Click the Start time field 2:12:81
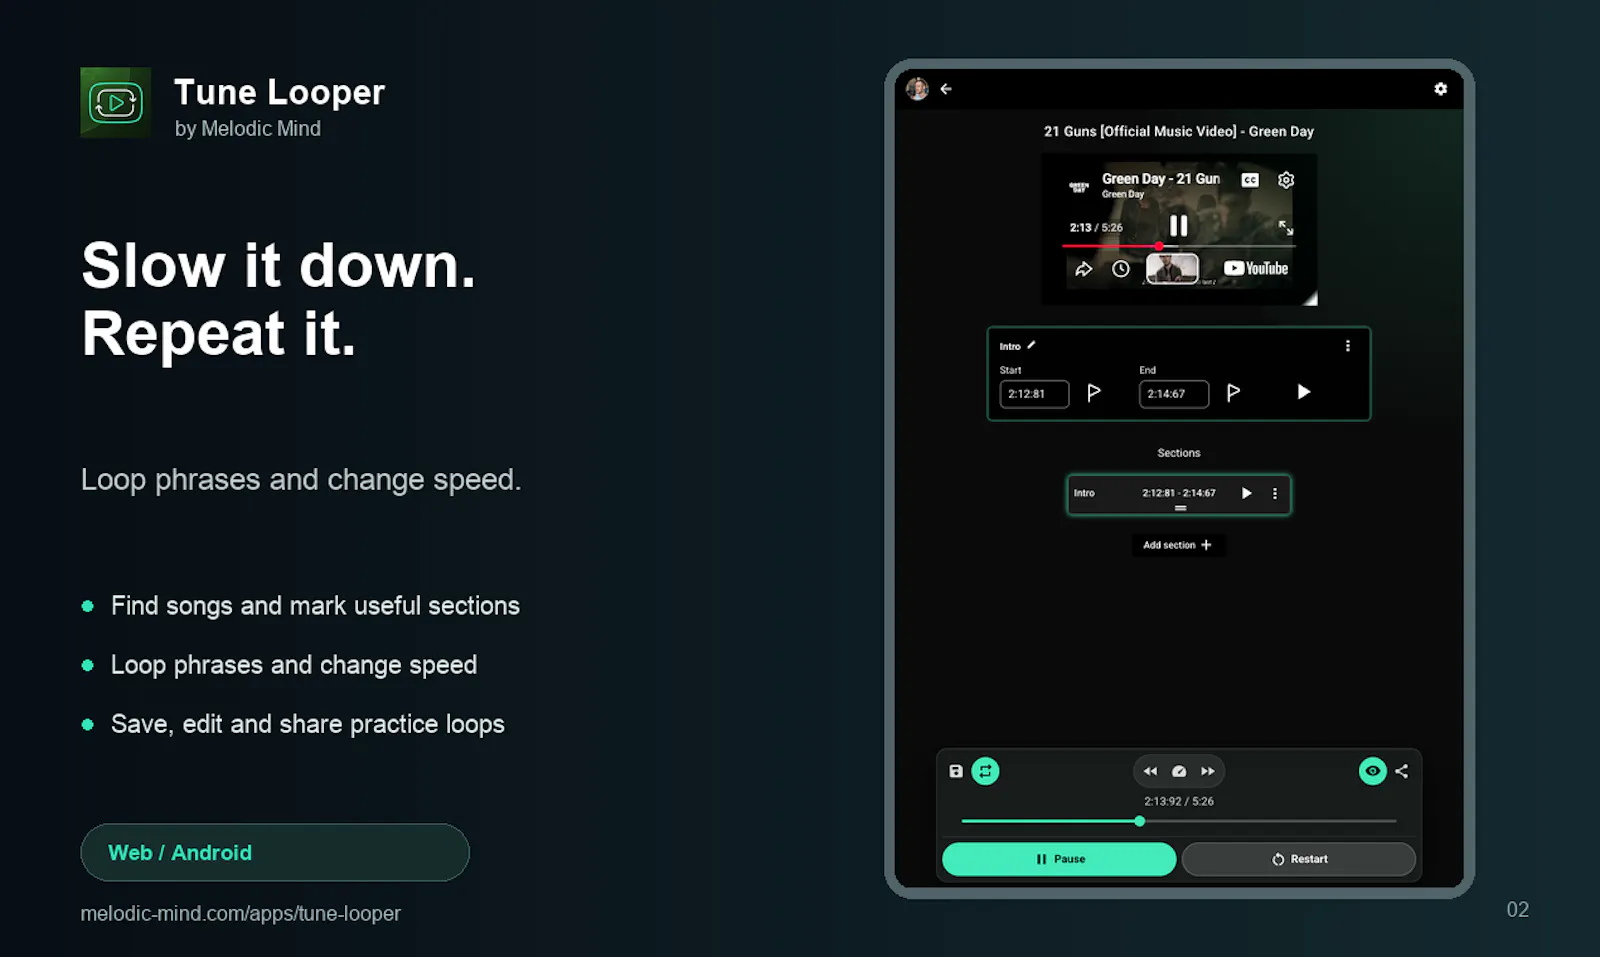This screenshot has width=1600, height=957. pyautogui.click(x=1034, y=394)
